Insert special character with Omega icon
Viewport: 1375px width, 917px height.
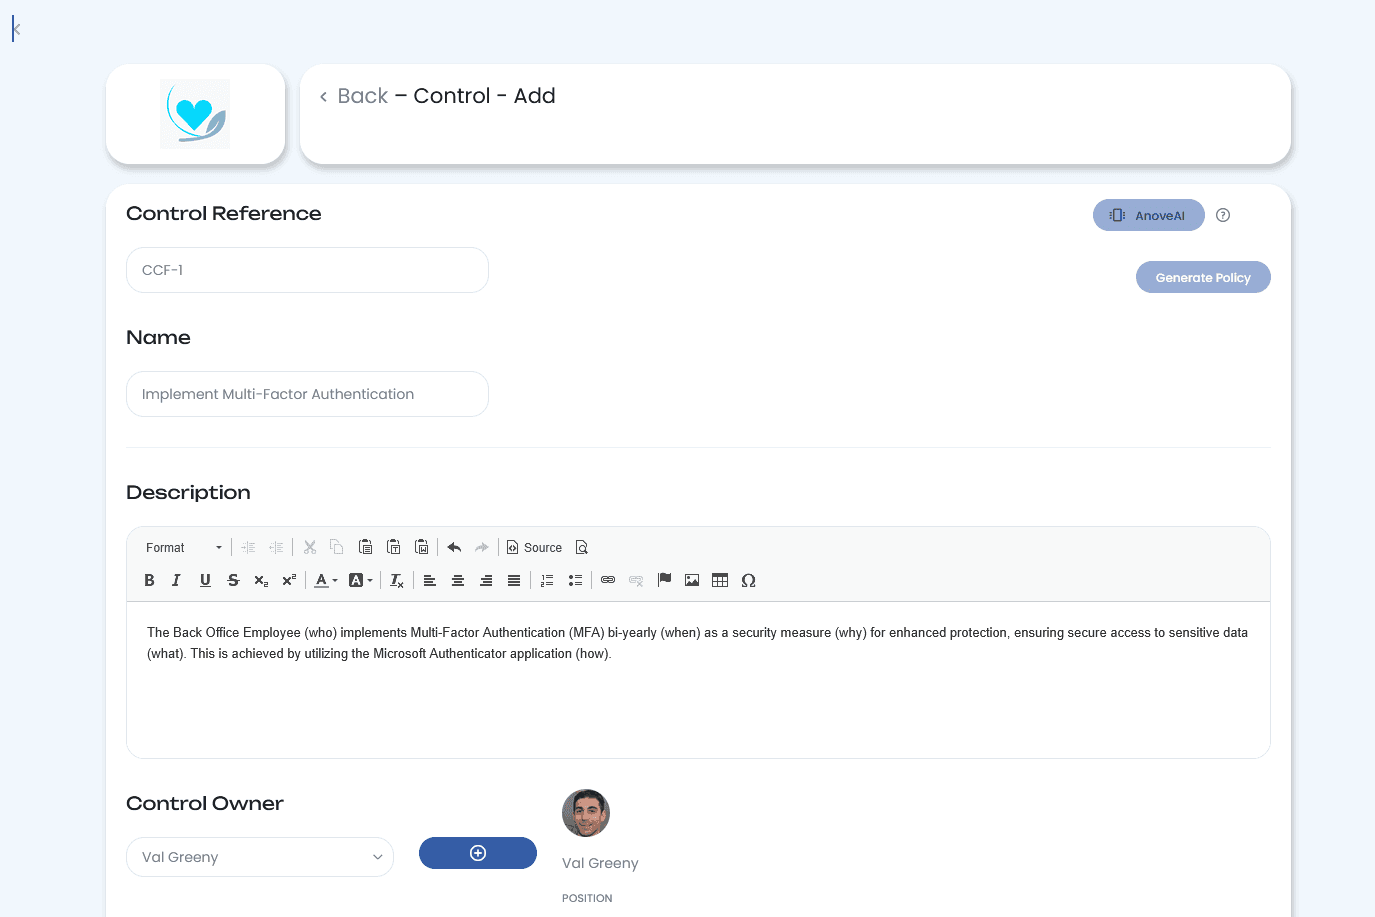(x=748, y=580)
